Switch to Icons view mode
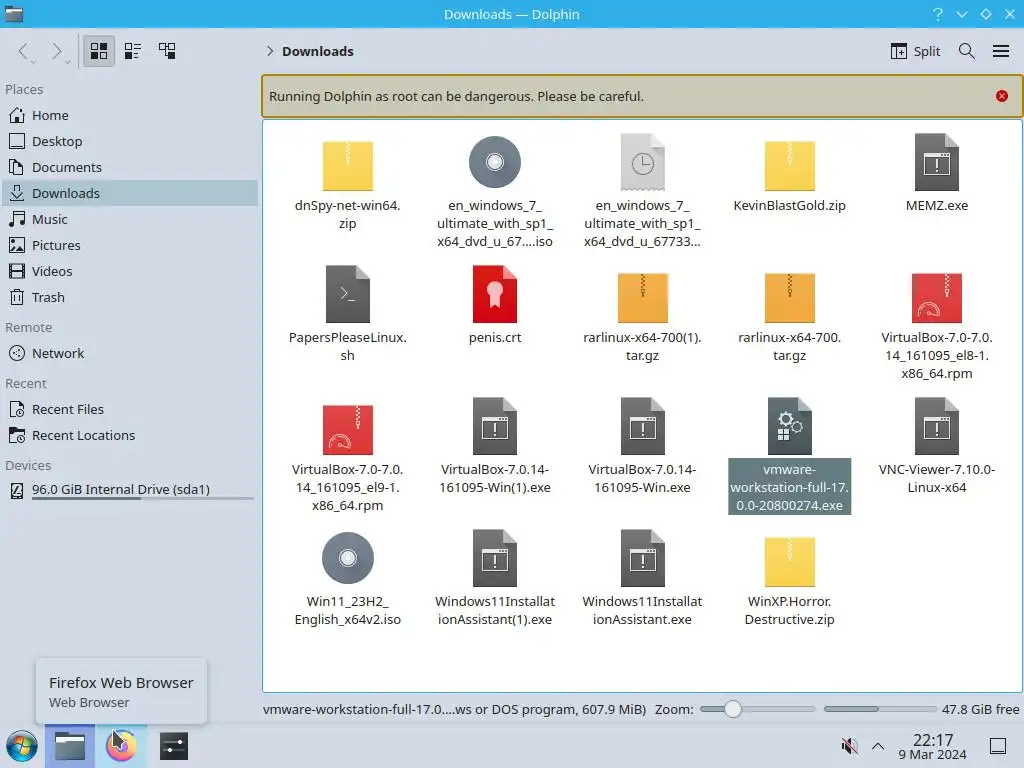 tap(99, 51)
